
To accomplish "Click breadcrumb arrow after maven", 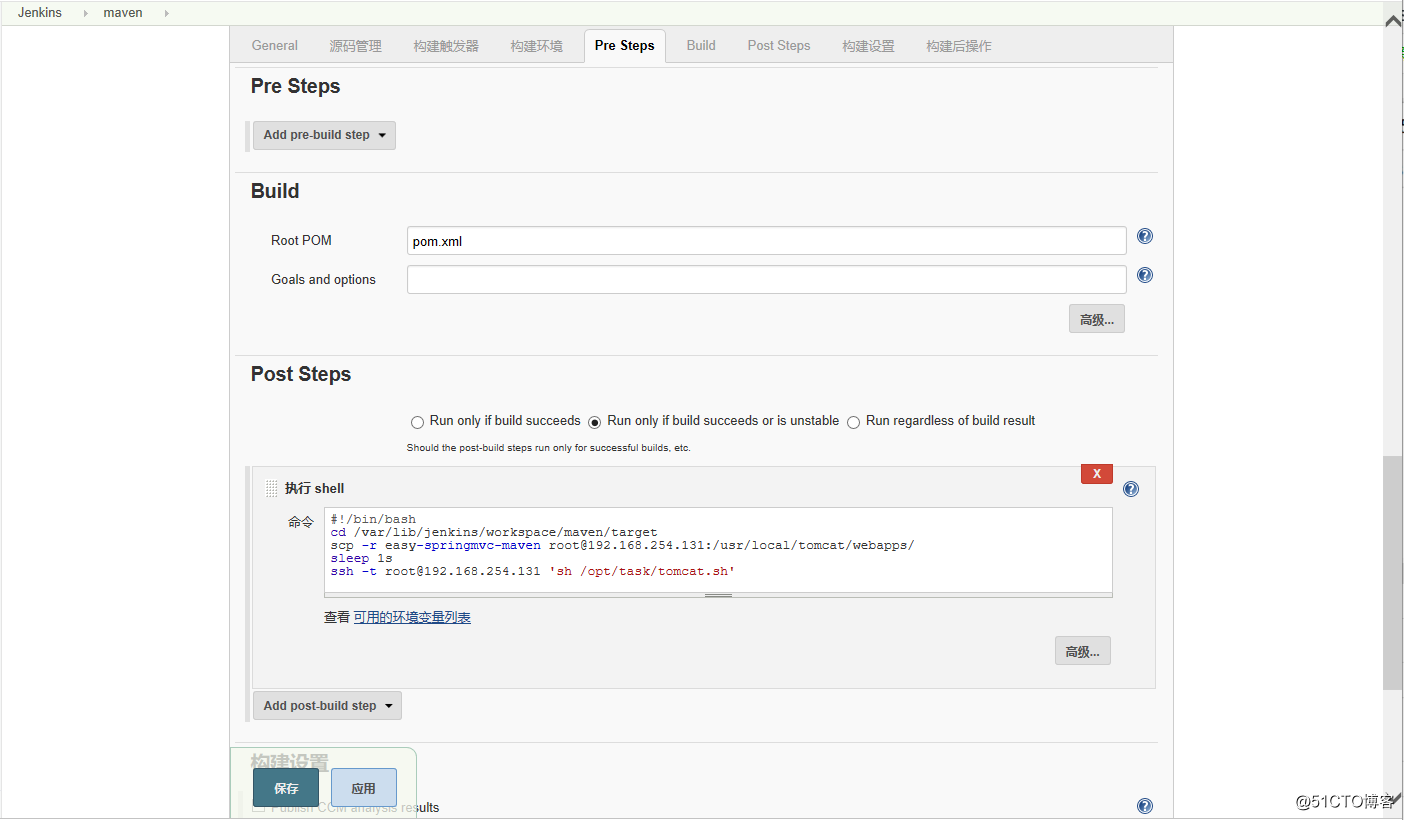I will click(165, 13).
